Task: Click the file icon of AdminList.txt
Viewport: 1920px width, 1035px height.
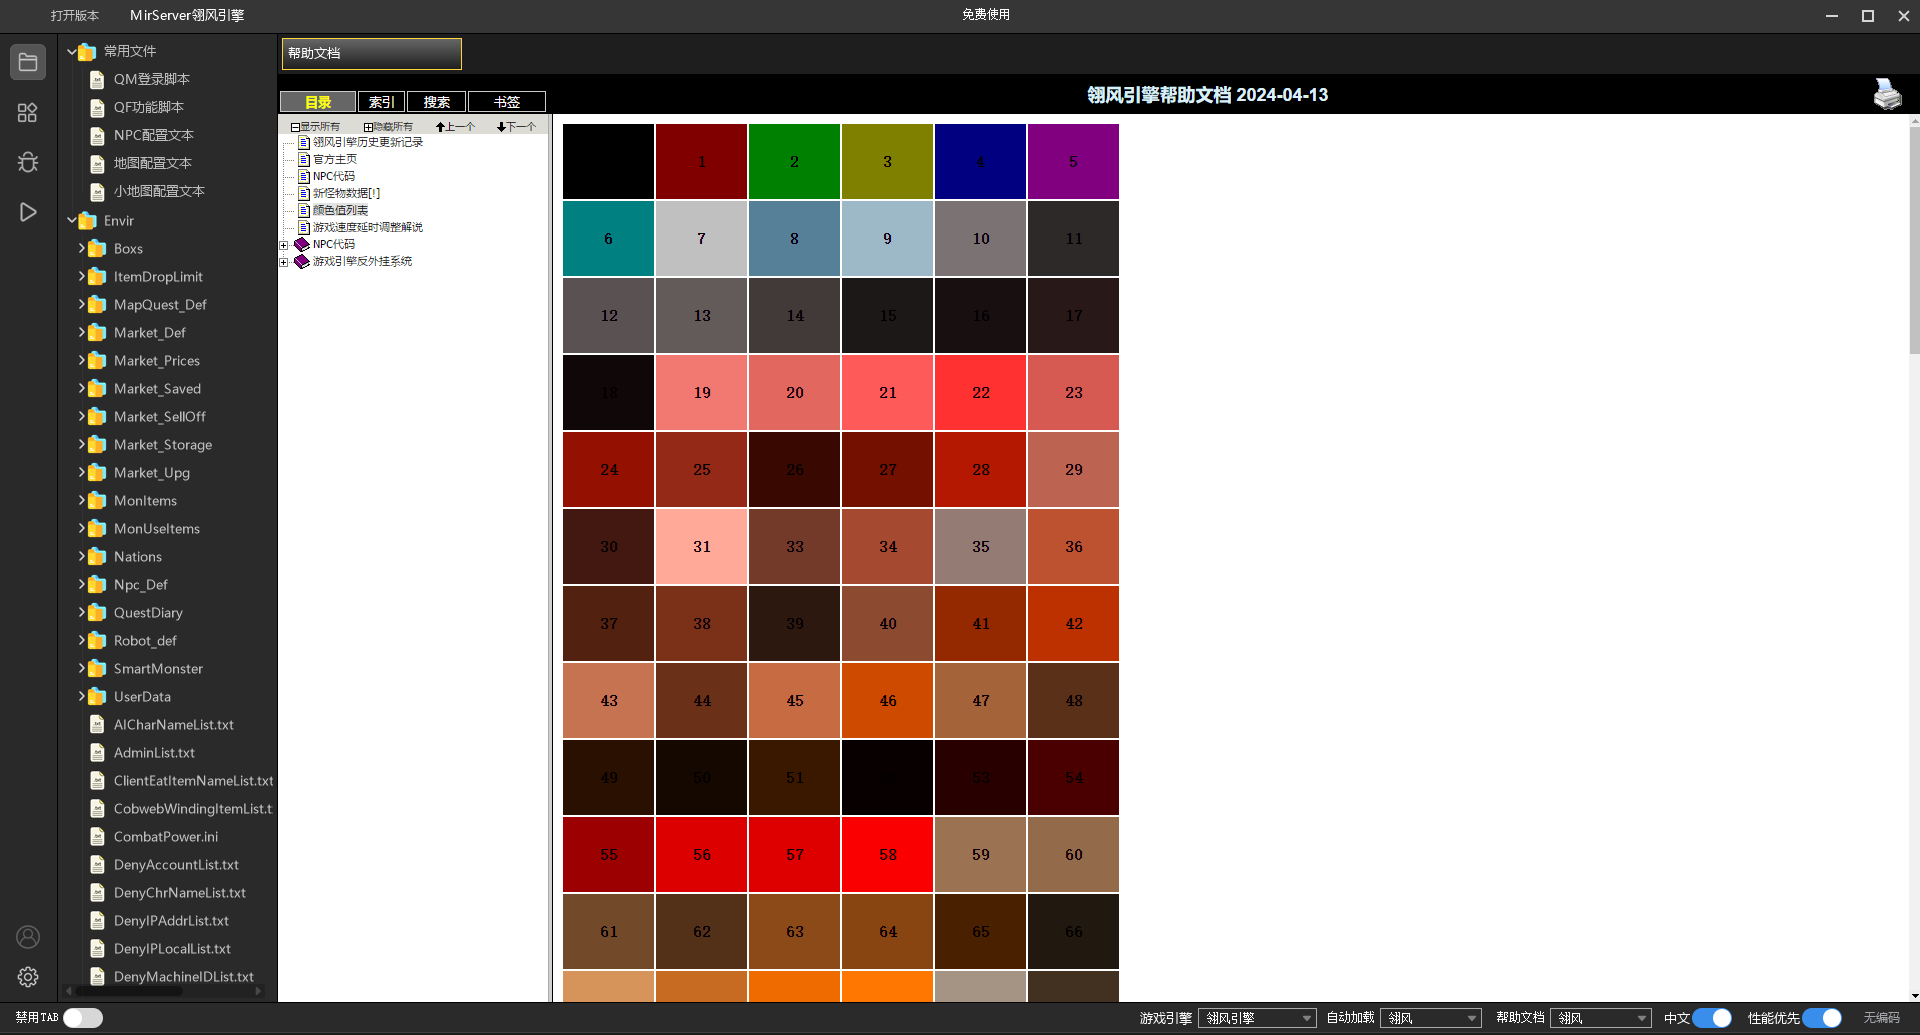Action: point(97,752)
